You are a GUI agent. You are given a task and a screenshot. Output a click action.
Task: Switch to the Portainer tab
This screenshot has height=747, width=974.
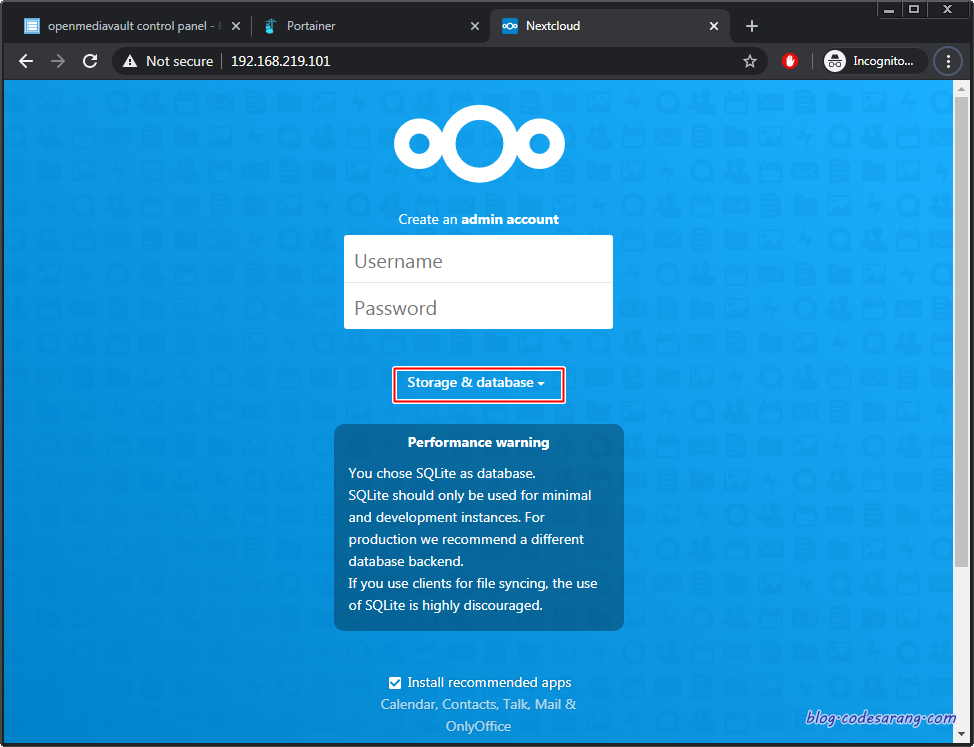coord(371,26)
